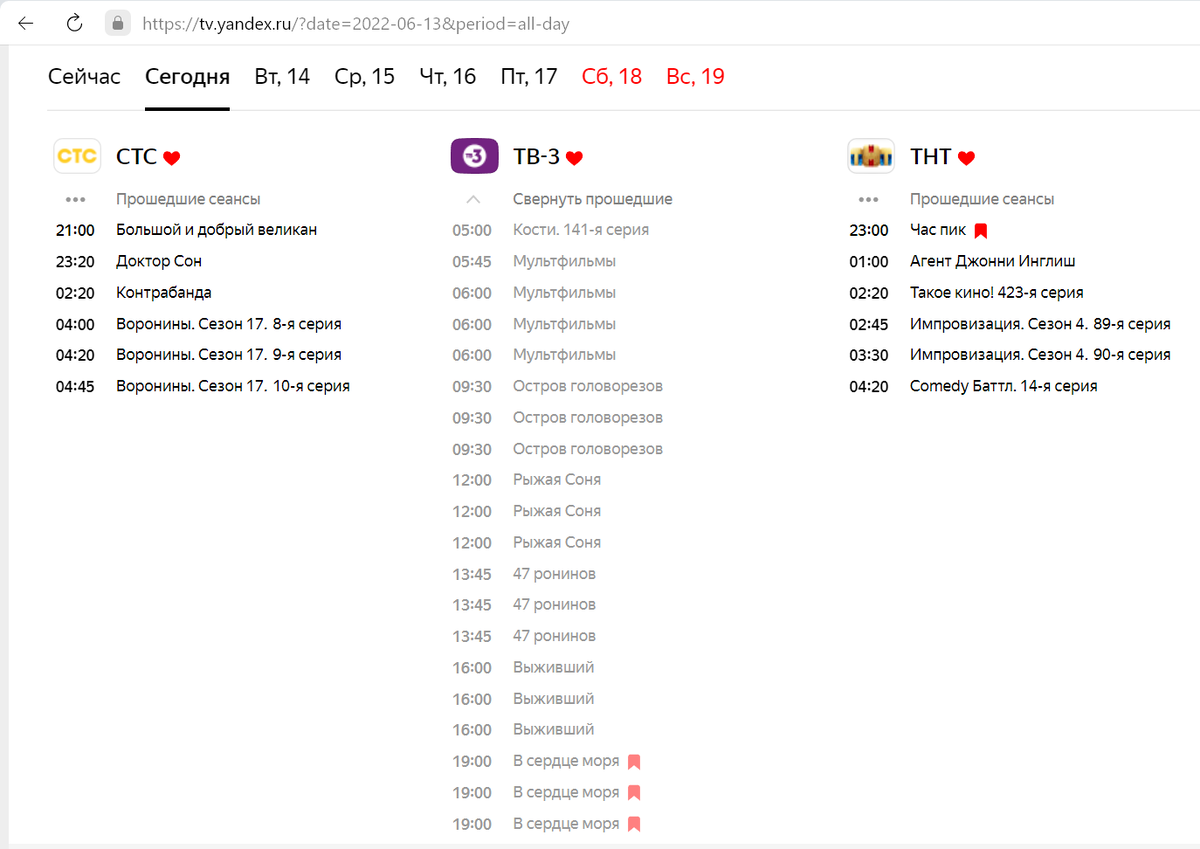Open Контрабанда listing
Screen dimensions: 1200x849
[164, 293]
